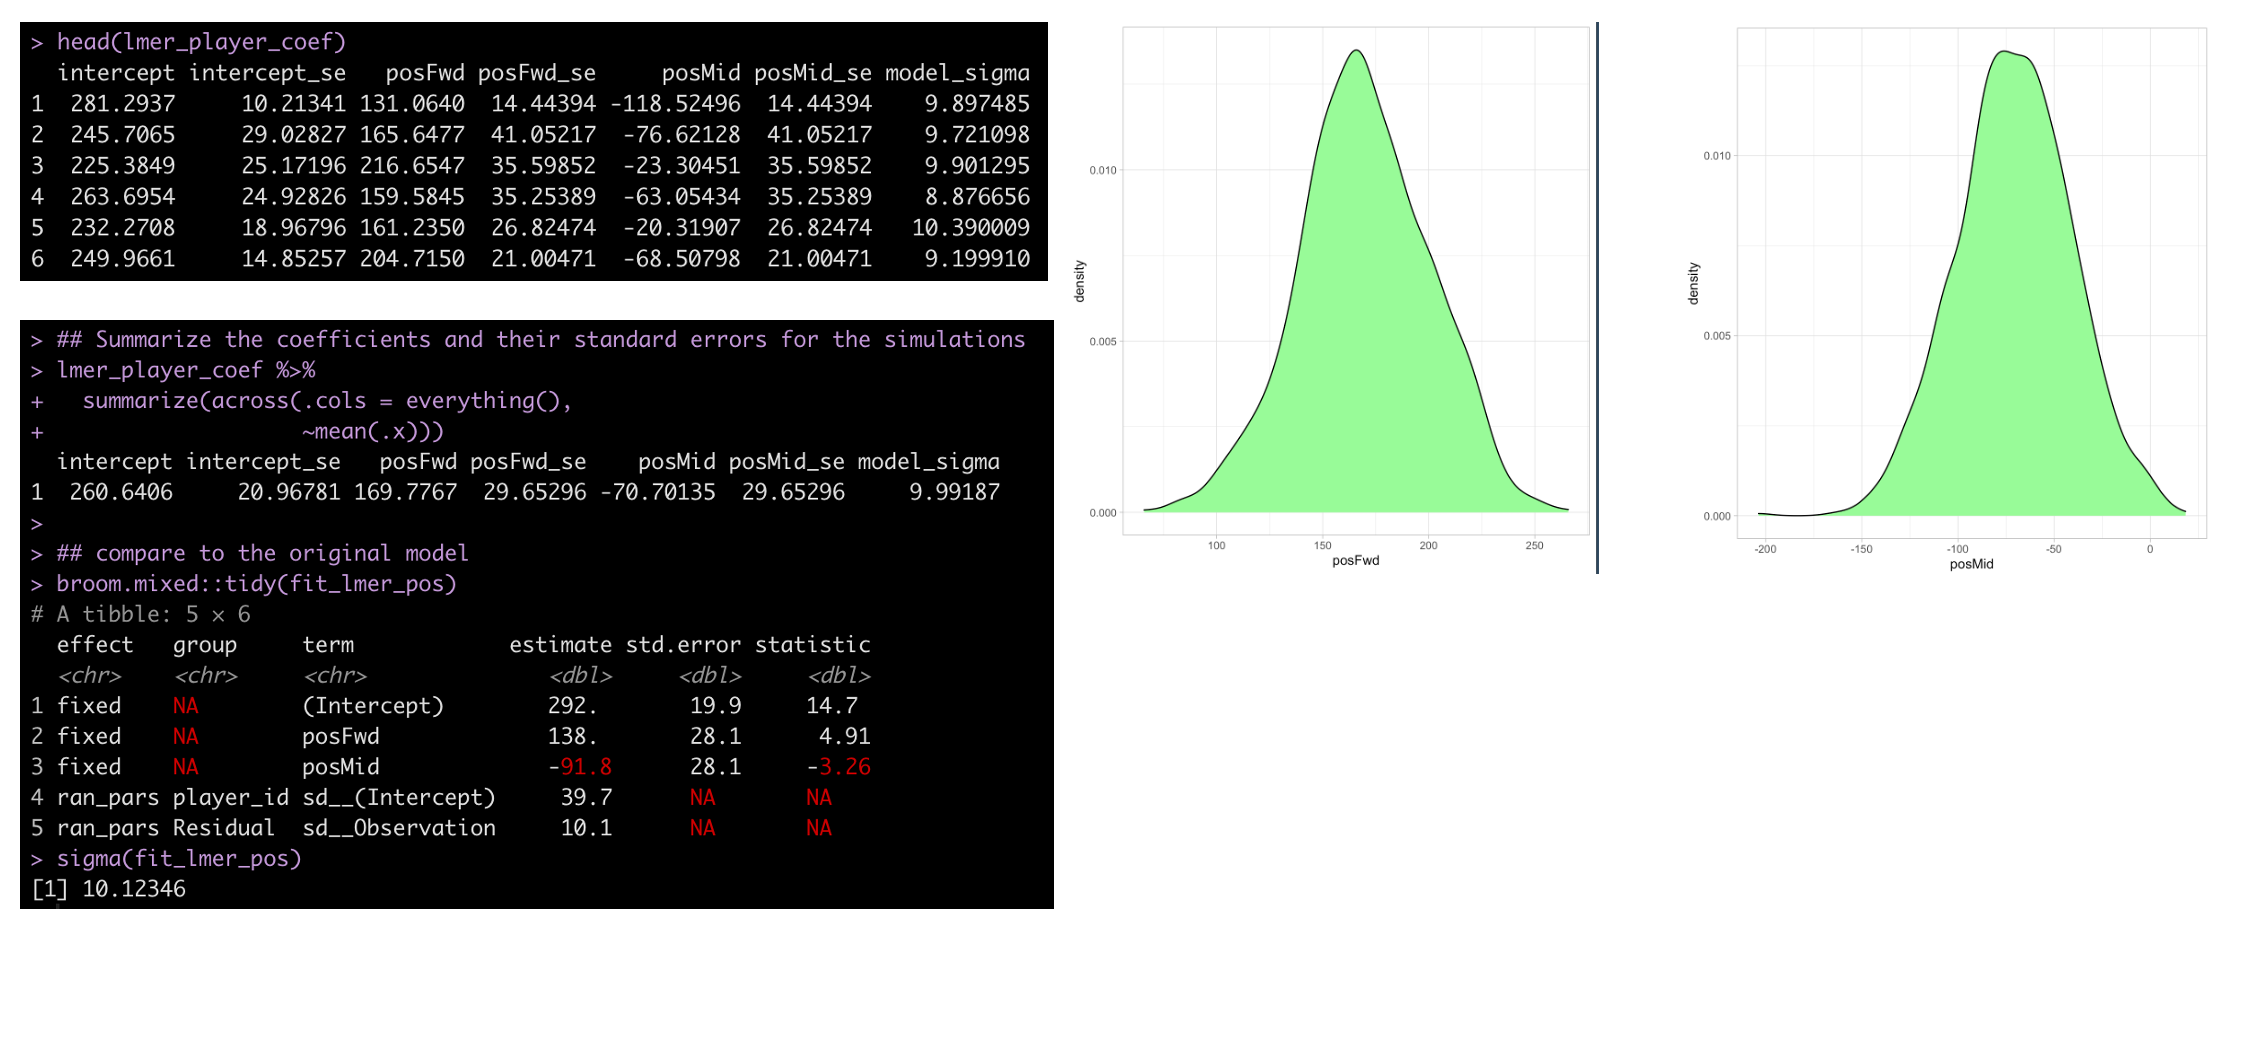Select mean posFwd value 169.7767
The image size is (2248, 1046).
[x=405, y=492]
